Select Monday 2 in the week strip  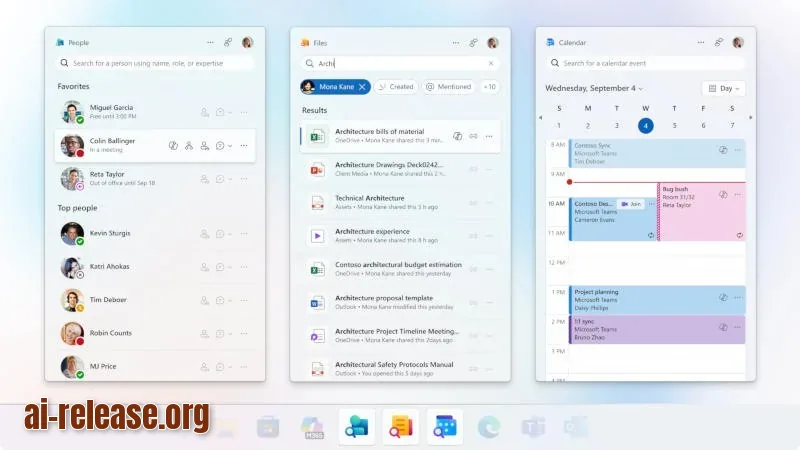(588, 126)
